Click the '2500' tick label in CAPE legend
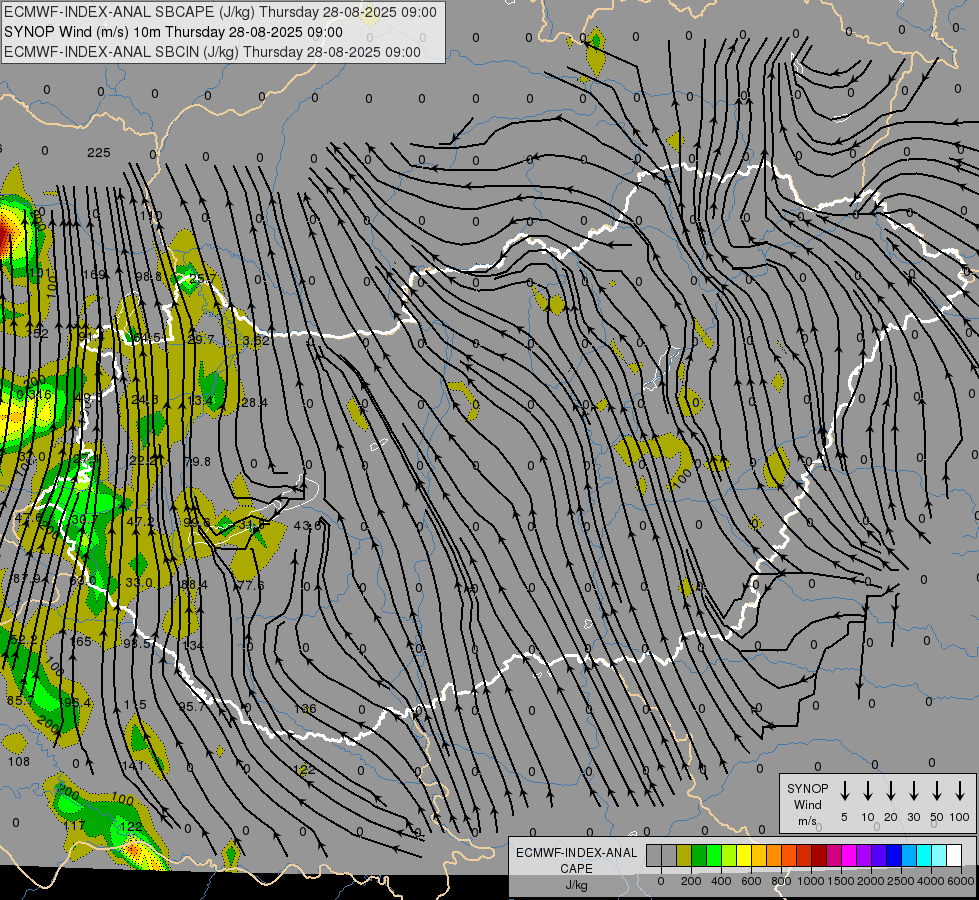979x900 pixels. point(901,881)
